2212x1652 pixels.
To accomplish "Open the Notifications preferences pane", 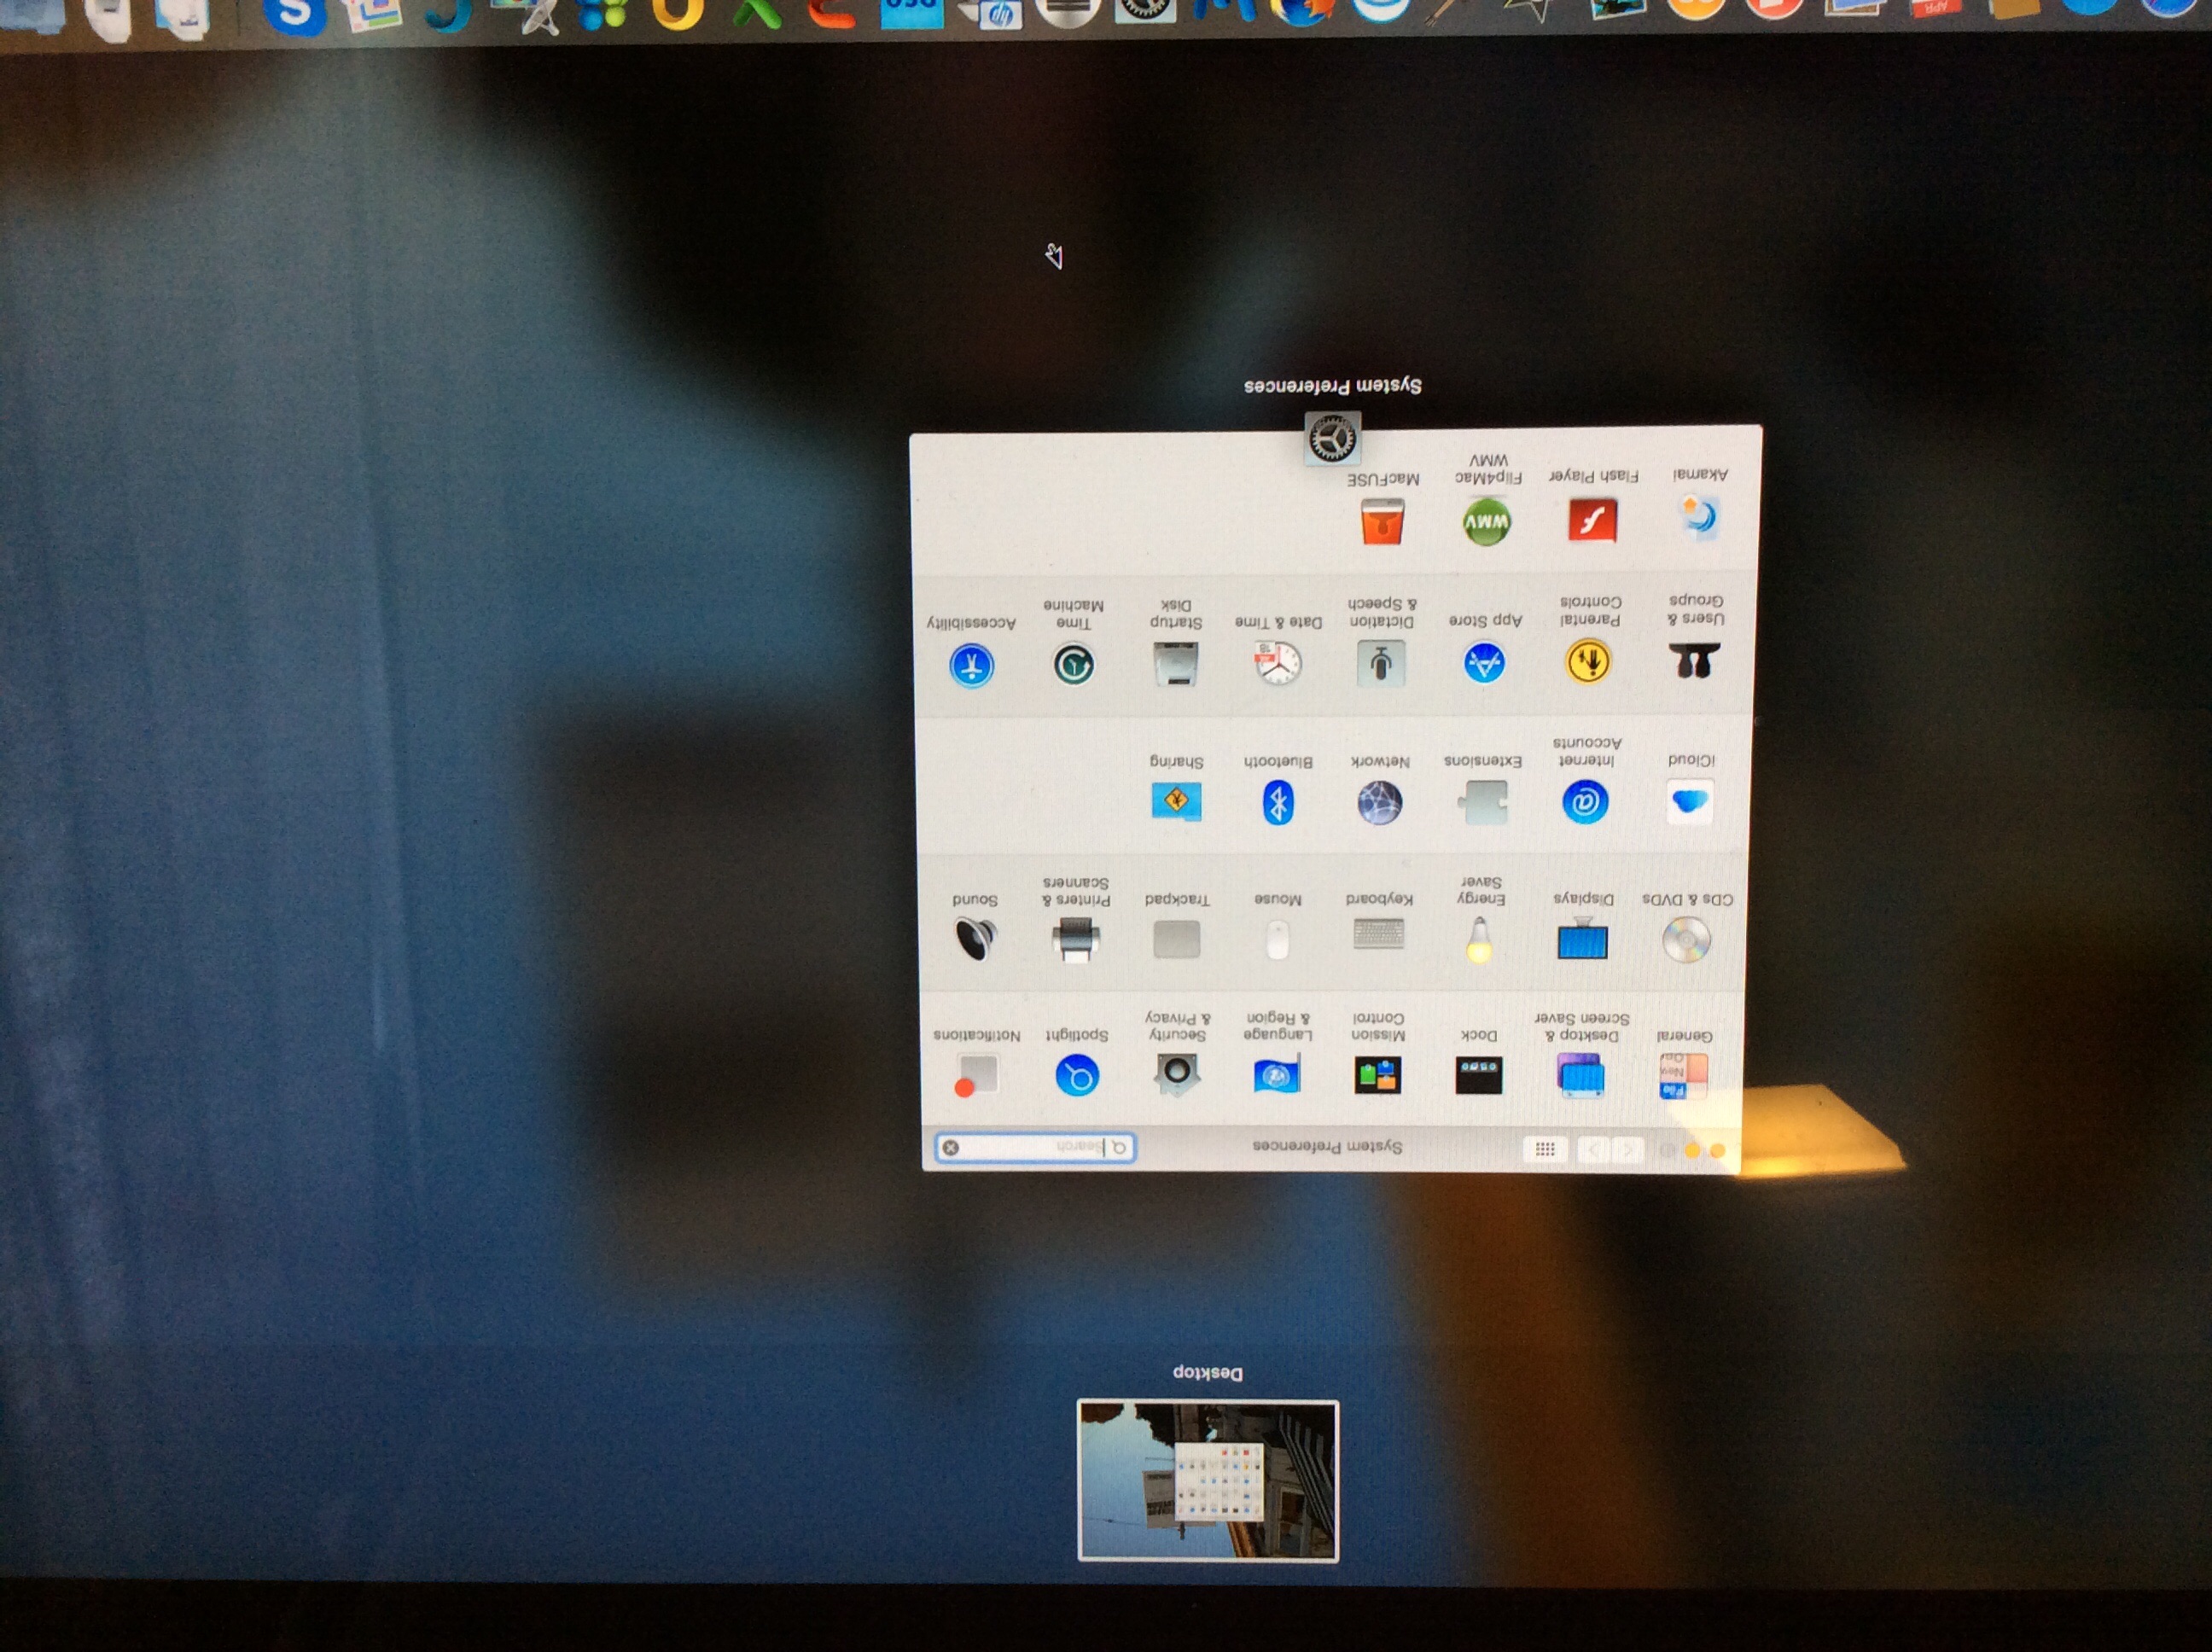I will click(977, 1076).
